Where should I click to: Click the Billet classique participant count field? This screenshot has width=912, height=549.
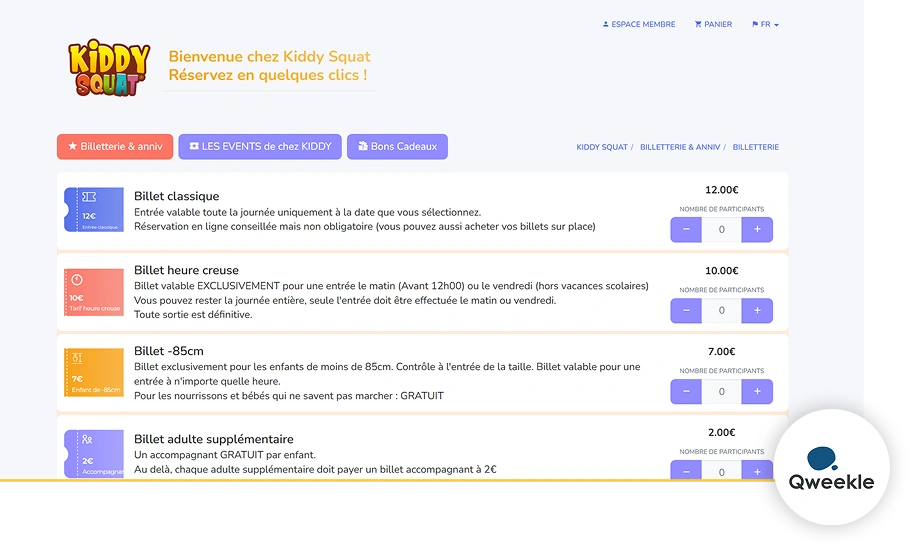[722, 230]
